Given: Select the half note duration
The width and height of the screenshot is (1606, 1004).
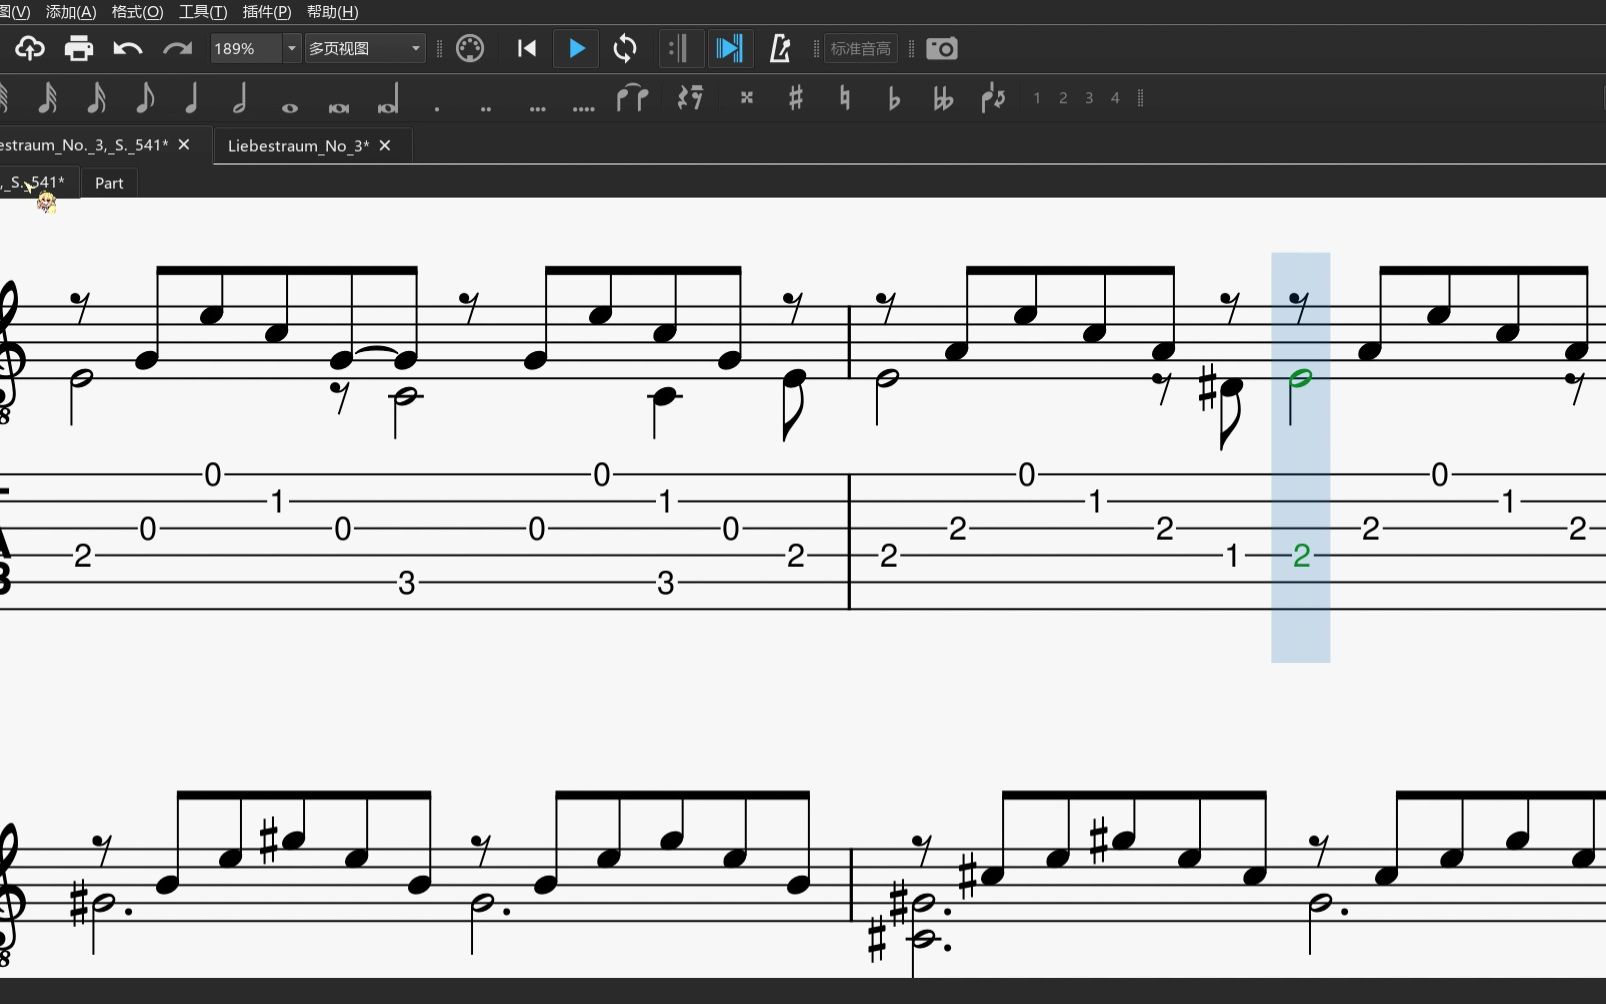Looking at the screenshot, I should coord(240,98).
